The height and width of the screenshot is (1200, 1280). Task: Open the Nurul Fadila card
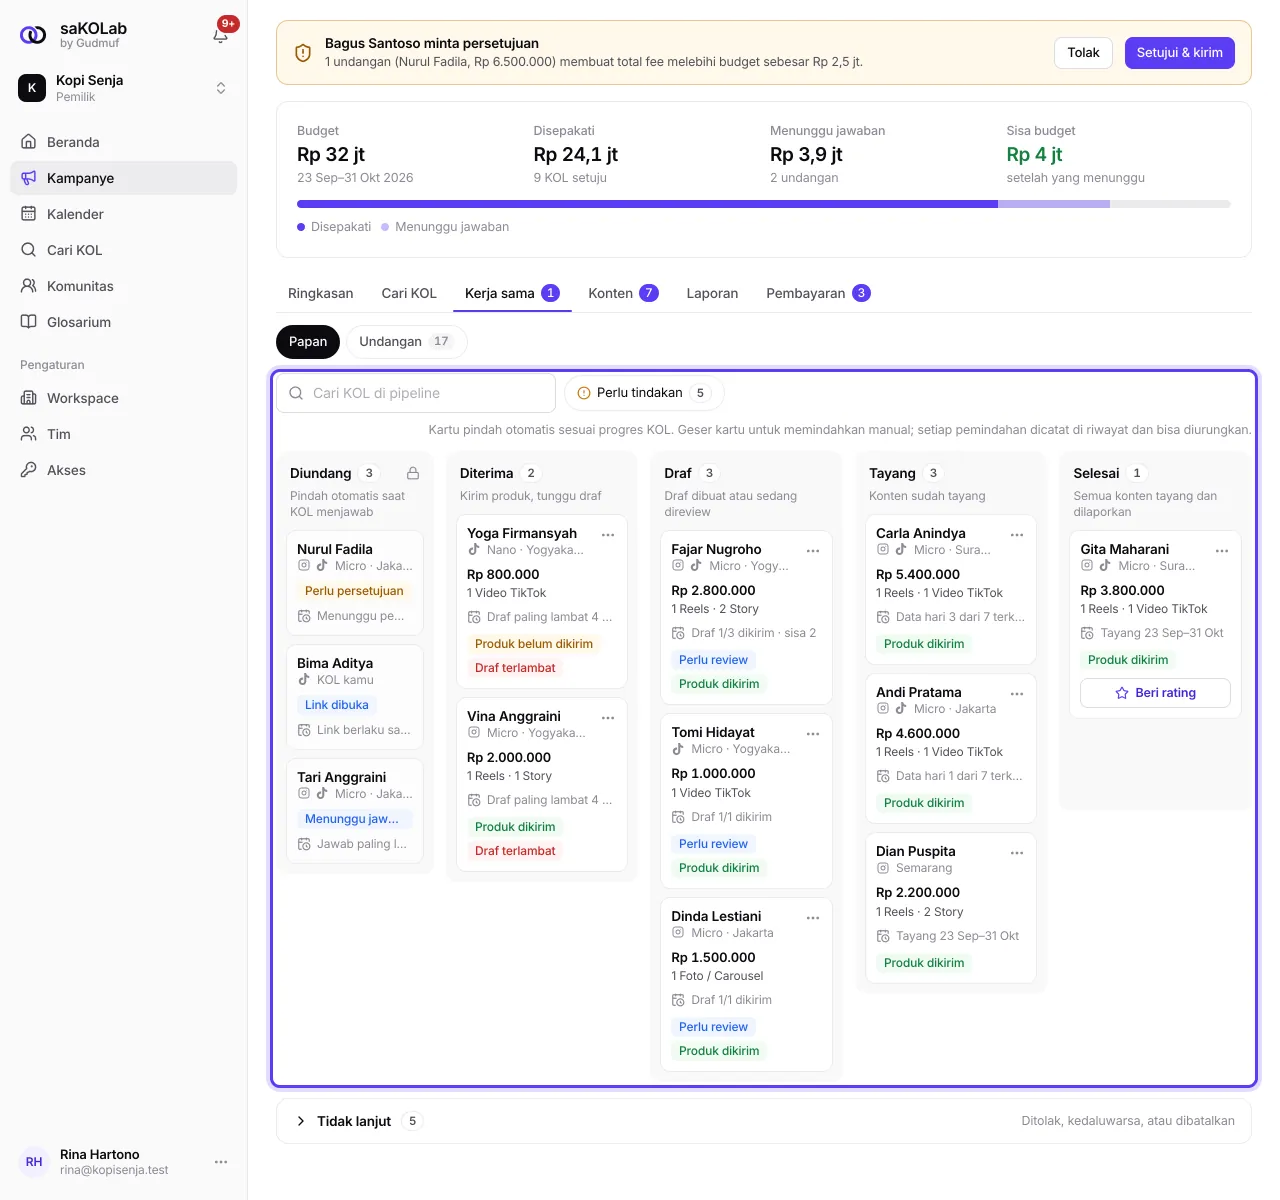tap(355, 582)
